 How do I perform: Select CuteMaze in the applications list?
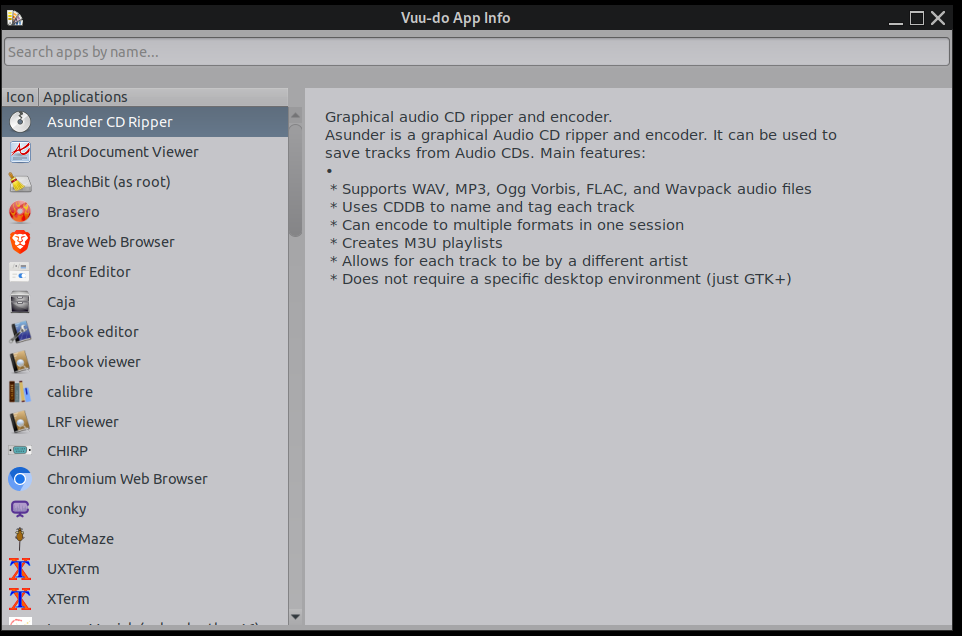pos(145,539)
